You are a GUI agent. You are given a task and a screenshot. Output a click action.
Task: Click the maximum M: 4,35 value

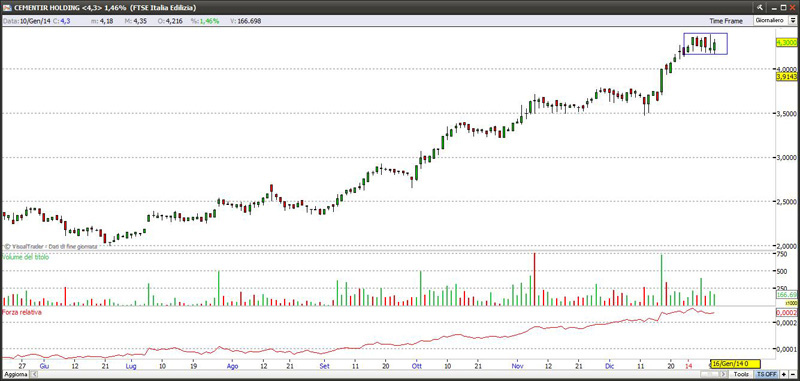coord(139,21)
